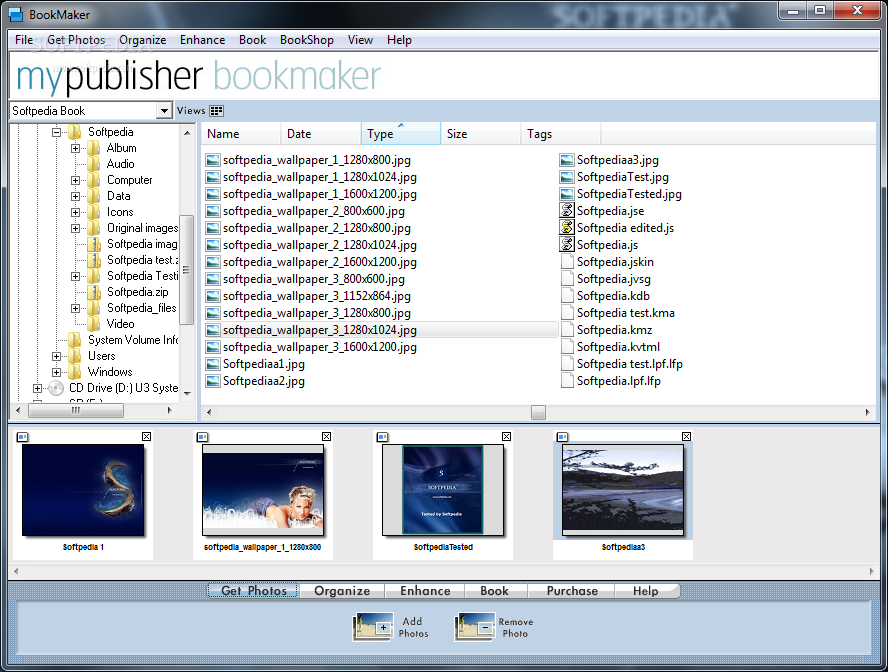Open the File menu
Image resolution: width=888 pixels, height=672 pixels.
[24, 40]
